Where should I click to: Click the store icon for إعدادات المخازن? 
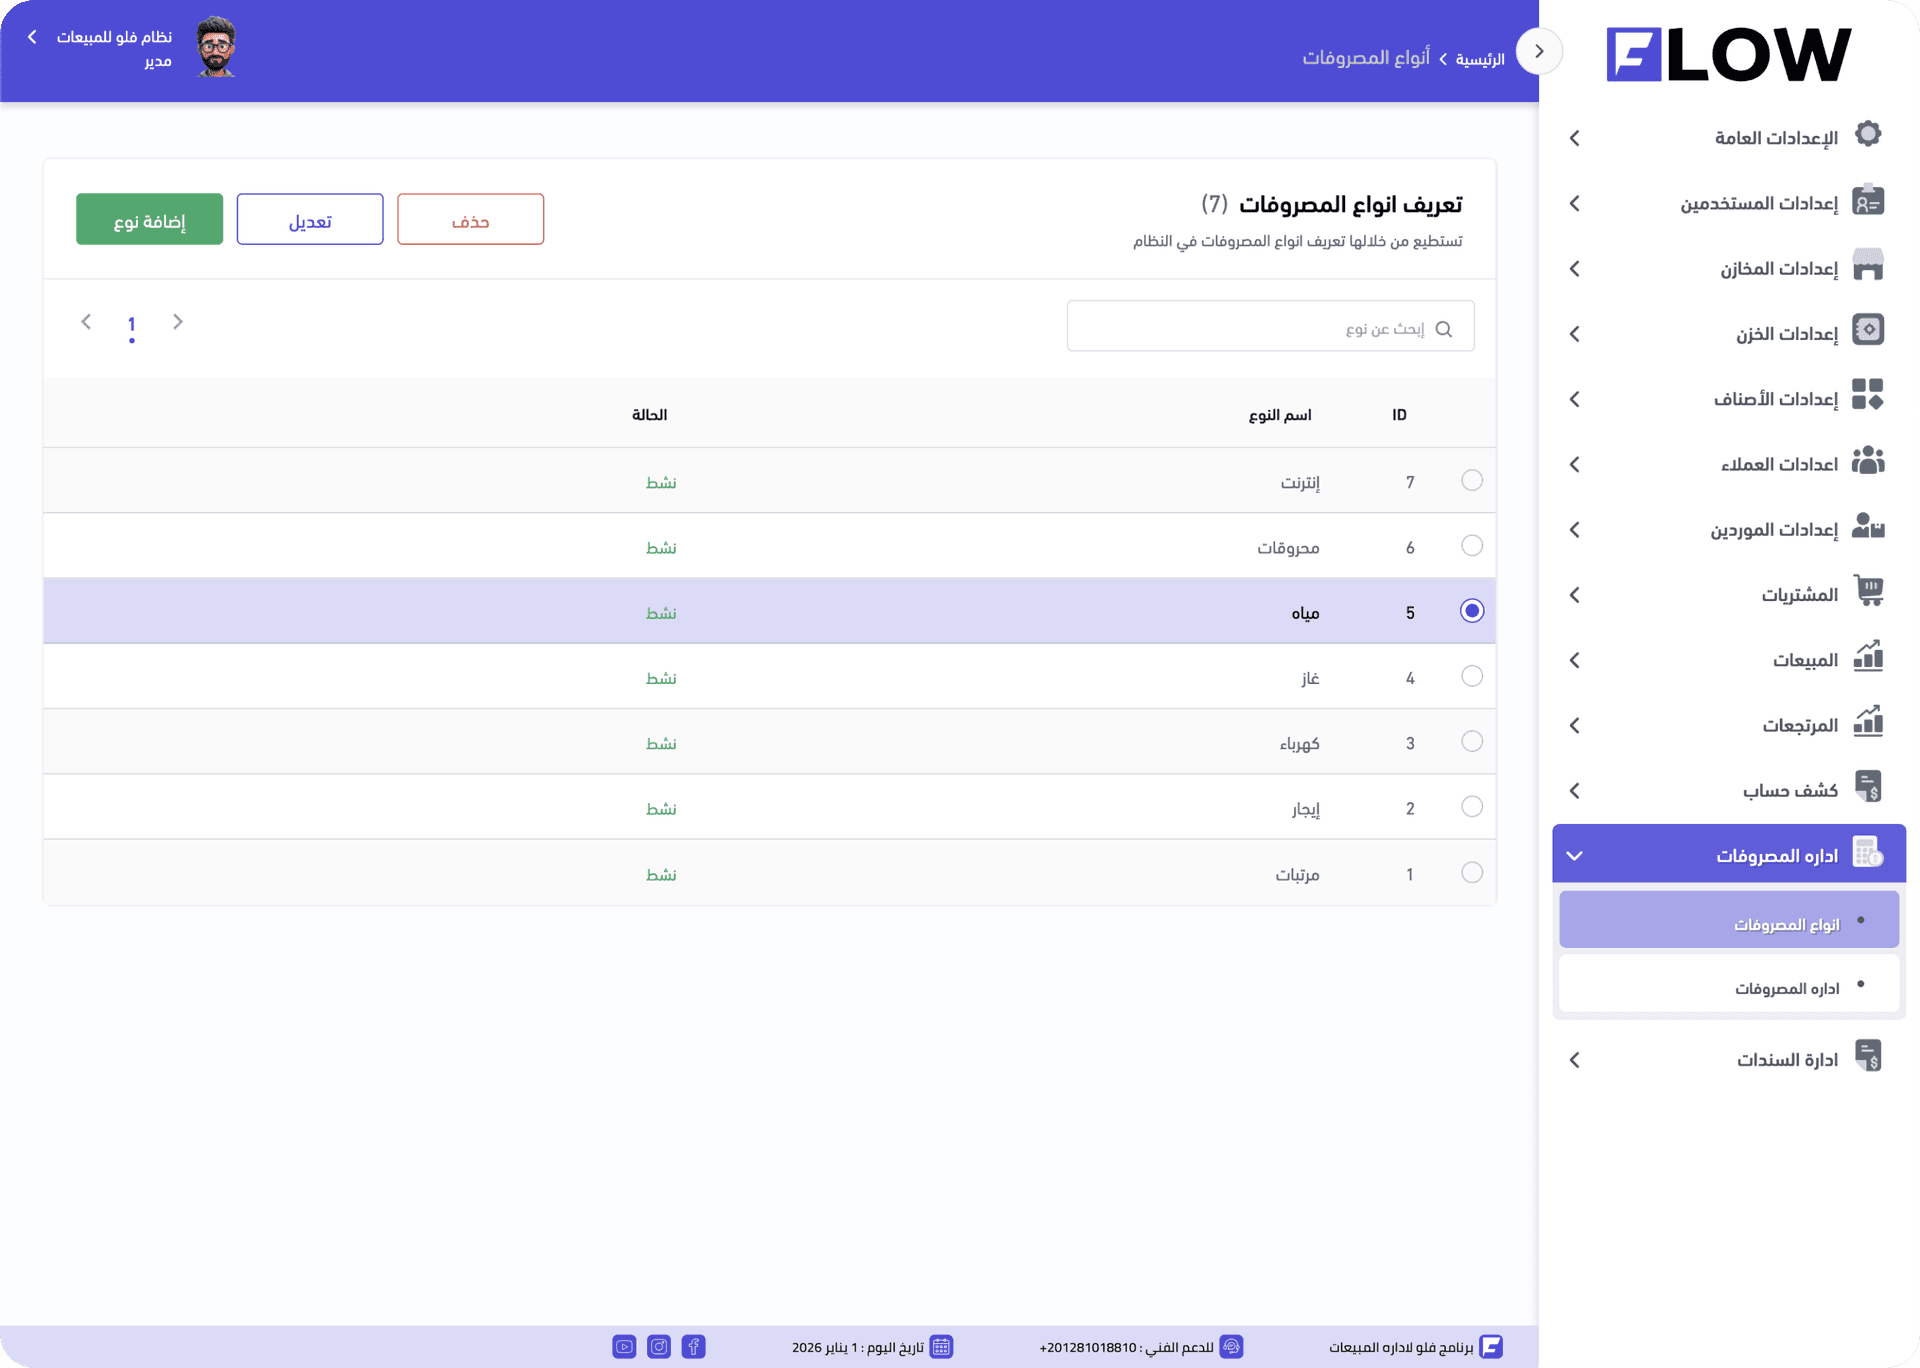click(1867, 266)
